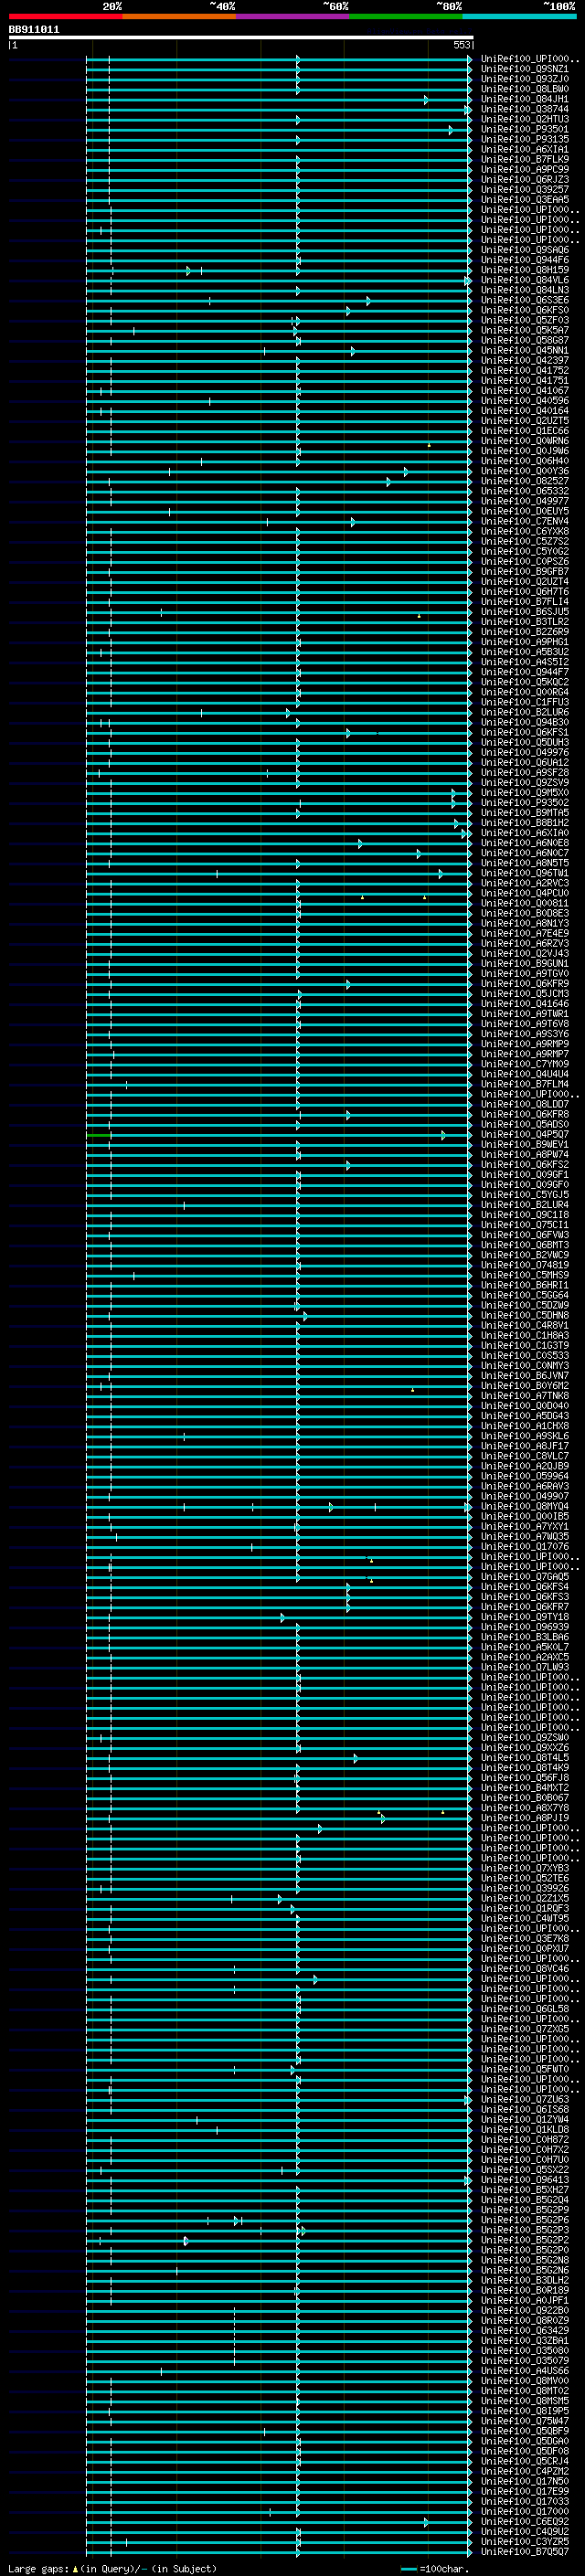Select the UniRef100_Q09GF1 label
This screenshot has width=585, height=2576.
(525, 1174)
